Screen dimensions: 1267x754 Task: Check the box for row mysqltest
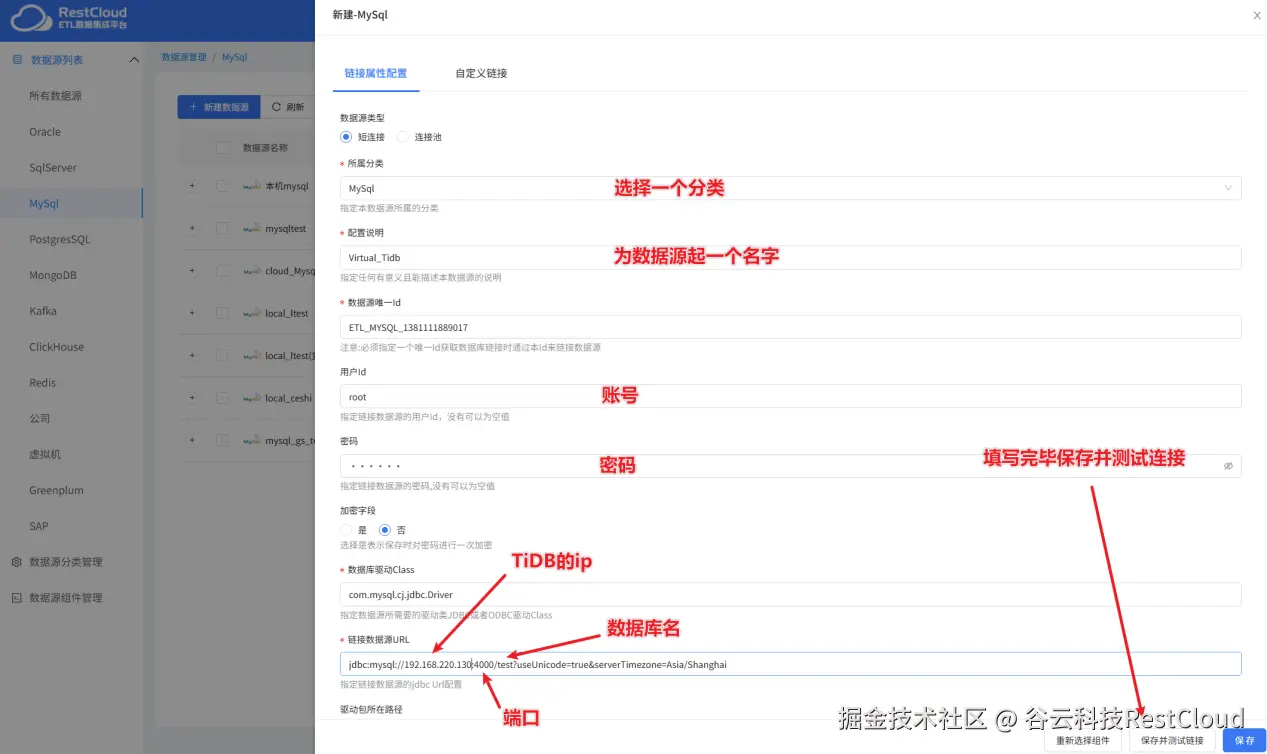222,229
